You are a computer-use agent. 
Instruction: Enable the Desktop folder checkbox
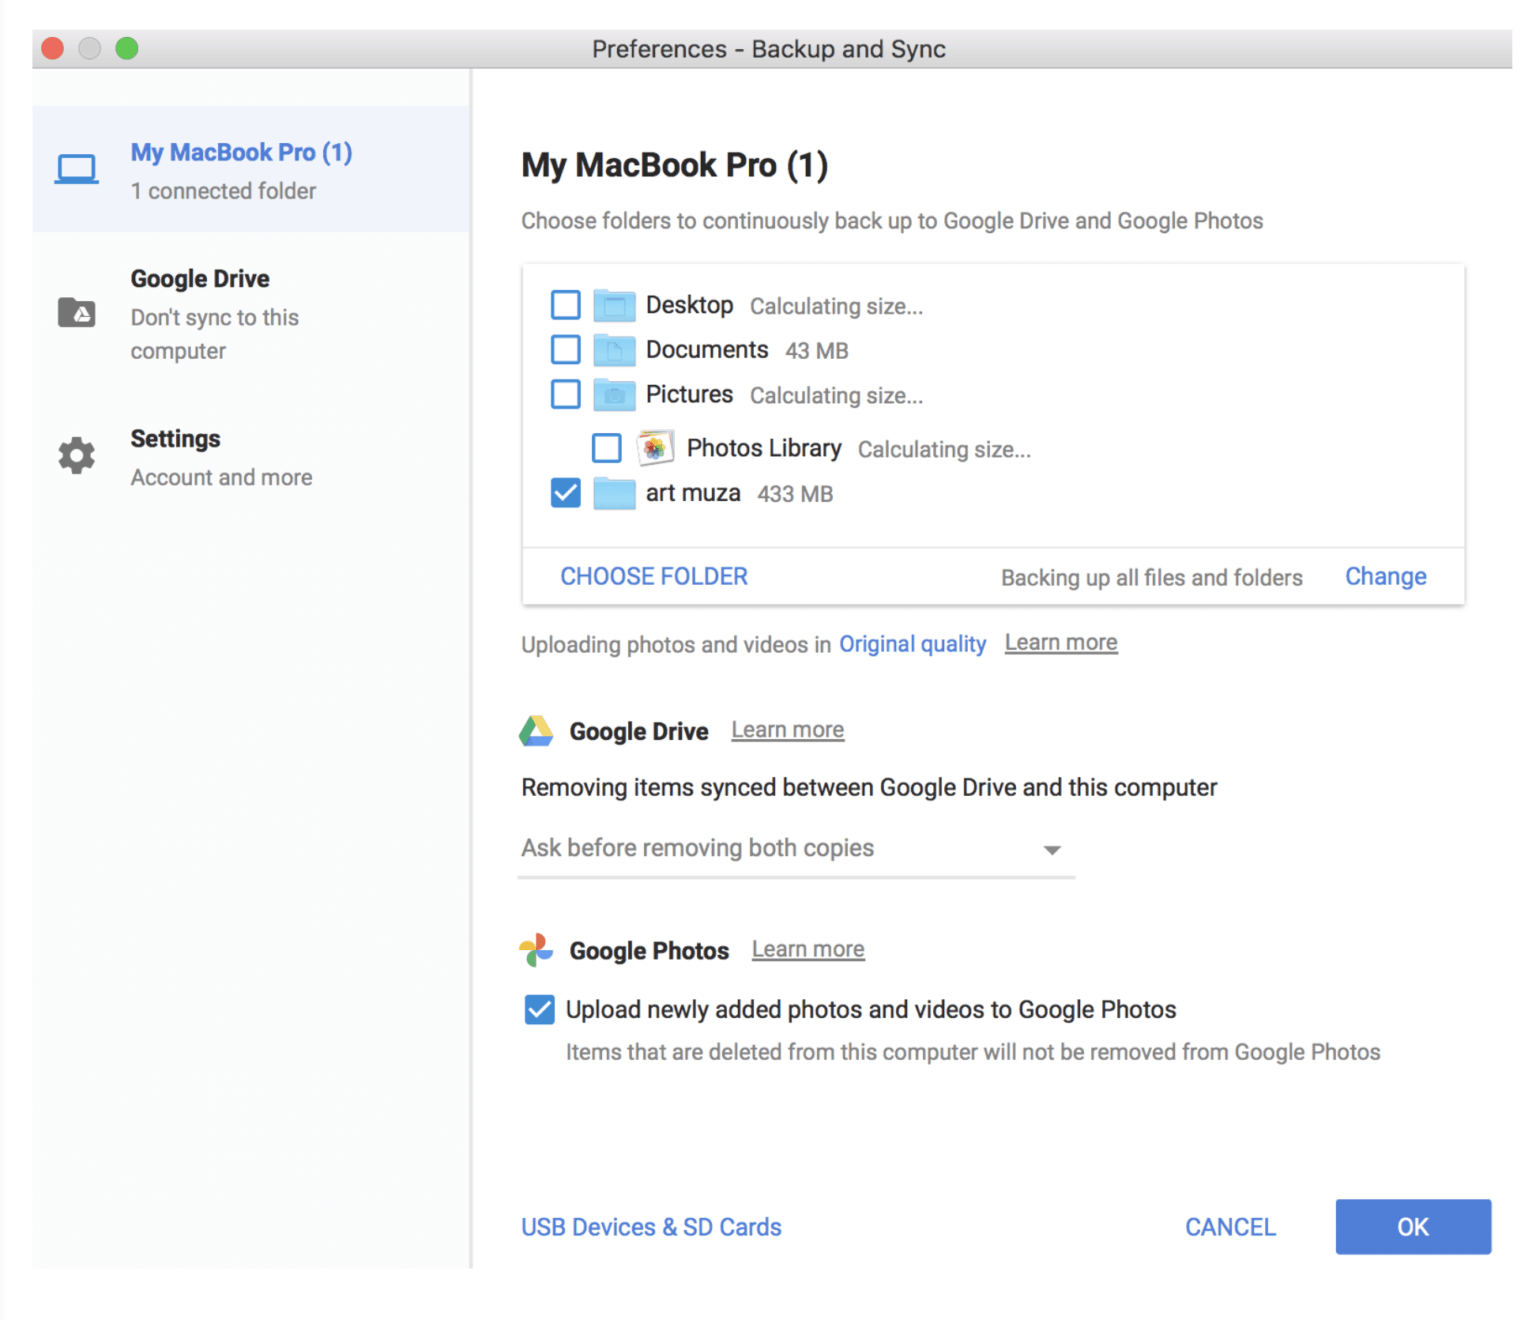[566, 305]
